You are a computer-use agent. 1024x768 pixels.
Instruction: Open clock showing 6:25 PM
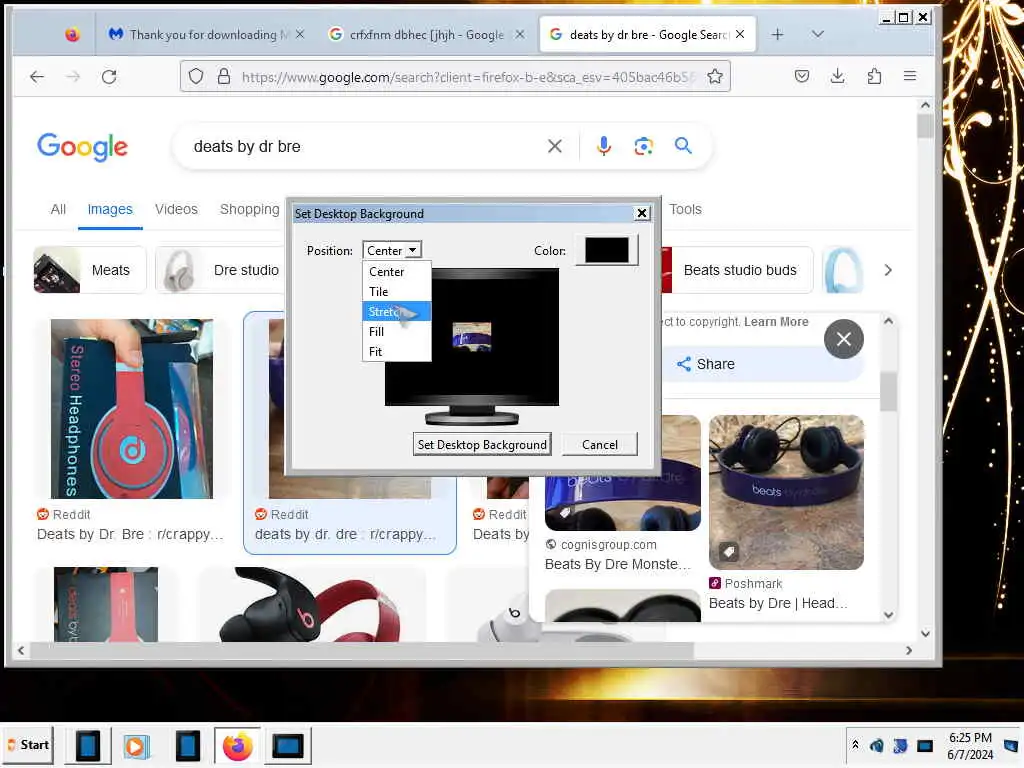point(970,746)
